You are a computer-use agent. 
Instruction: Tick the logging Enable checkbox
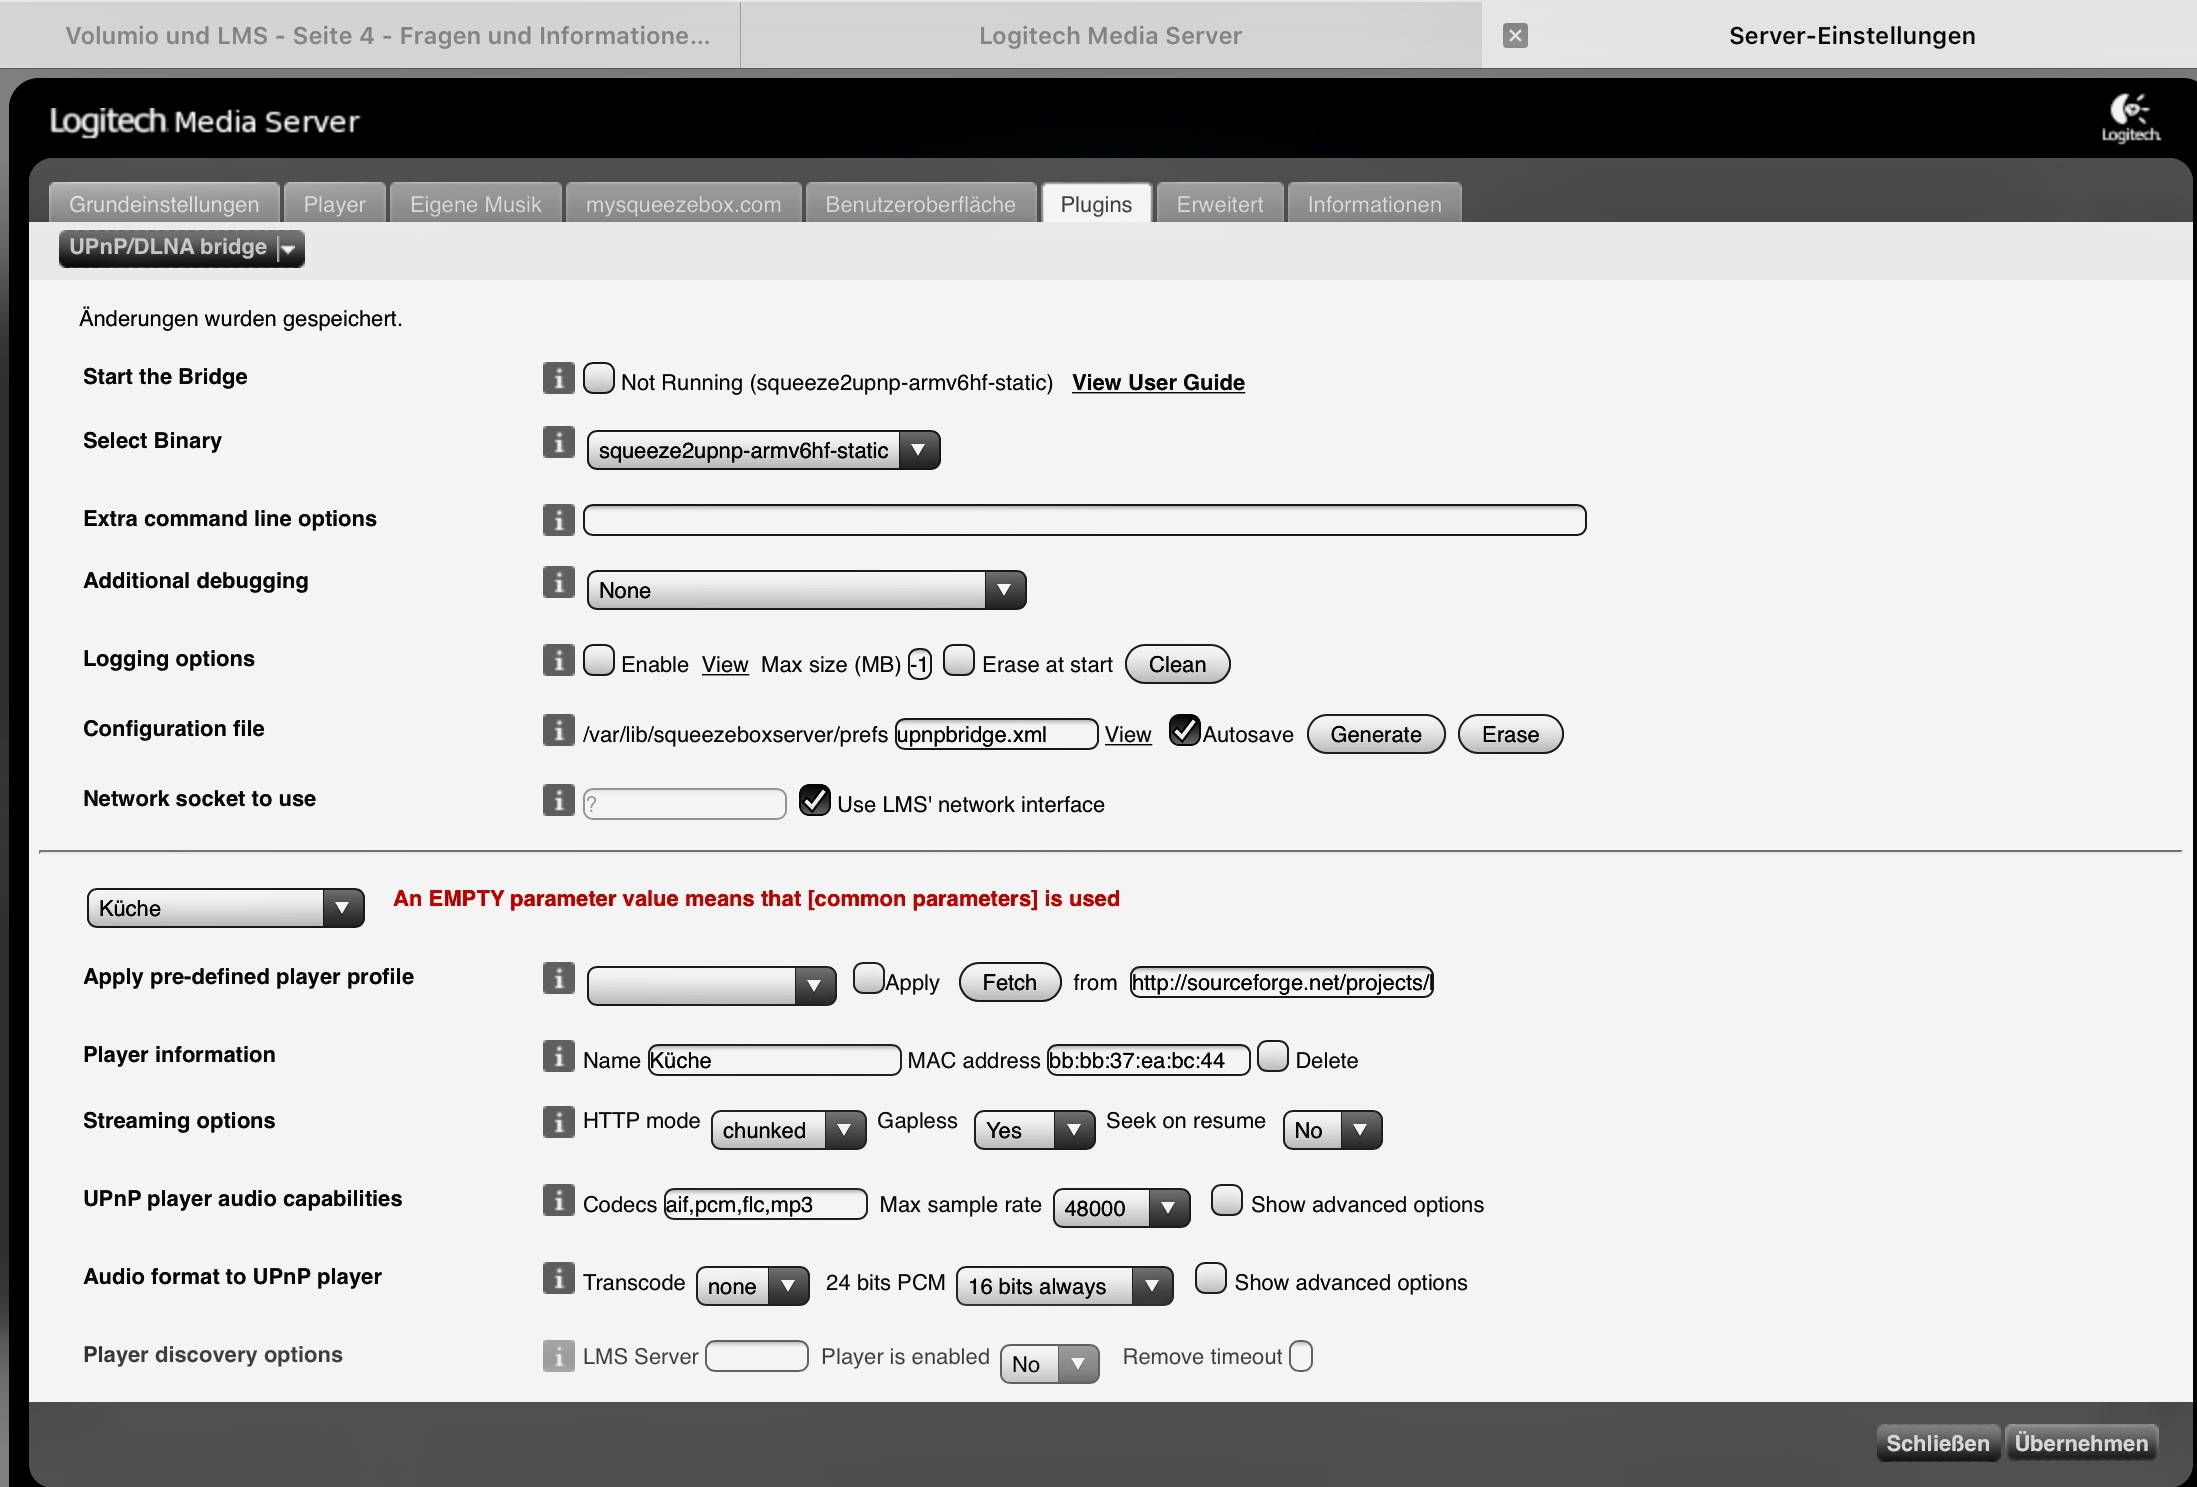[x=598, y=660]
